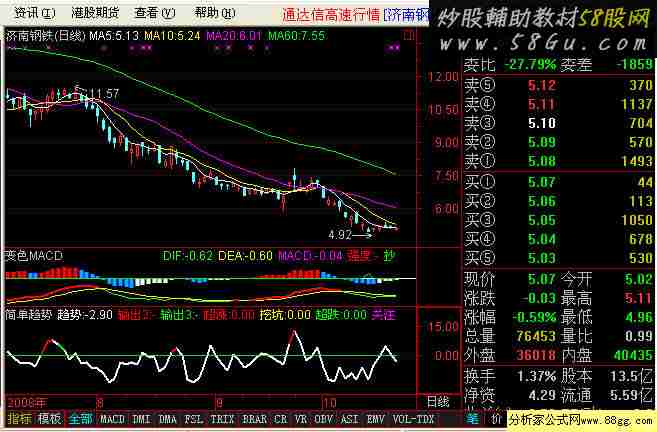This screenshot has width=657, height=432.
Task: Click the 买② bid row at 5.06
Action: coord(559,201)
